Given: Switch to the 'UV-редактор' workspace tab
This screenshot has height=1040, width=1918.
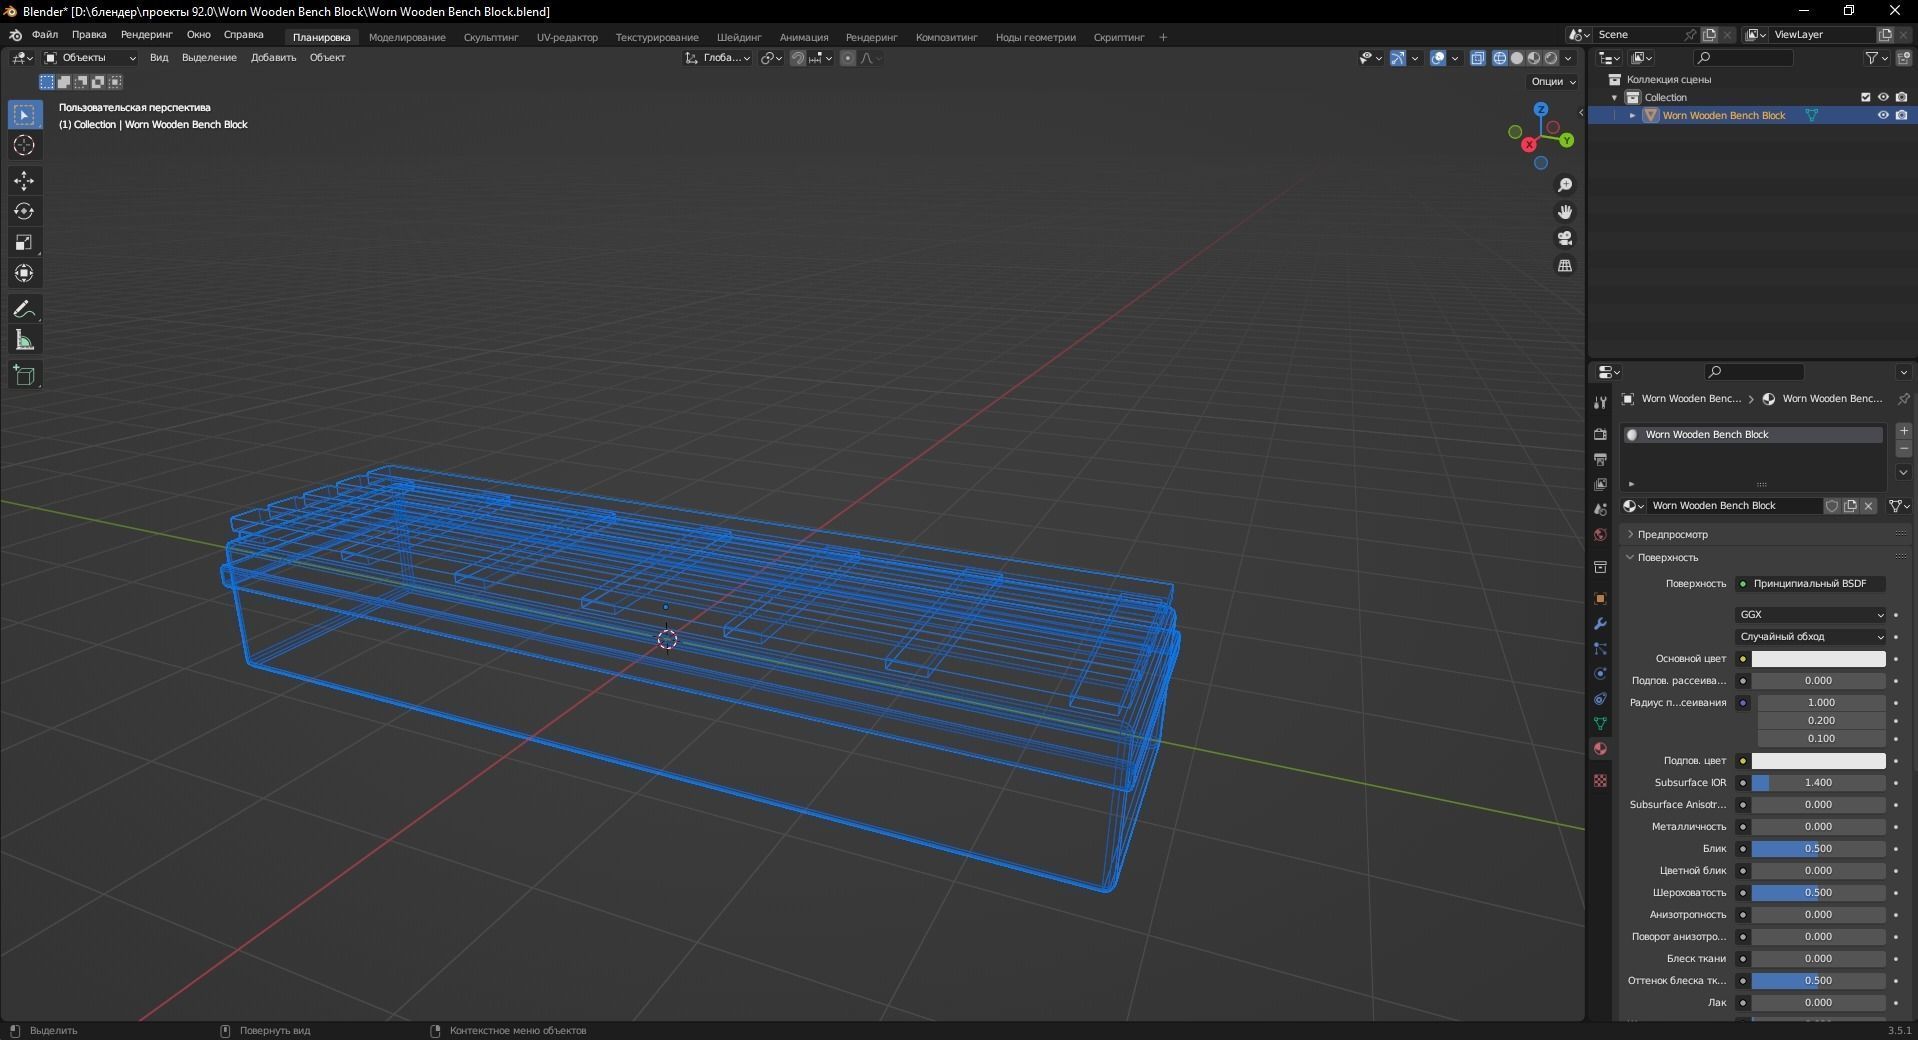Looking at the screenshot, I should point(567,37).
